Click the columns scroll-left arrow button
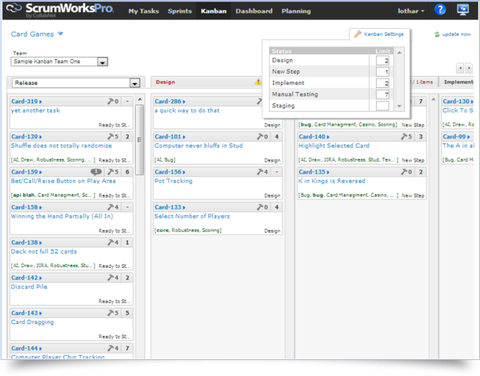The height and width of the screenshot is (376, 480). pos(460,68)
